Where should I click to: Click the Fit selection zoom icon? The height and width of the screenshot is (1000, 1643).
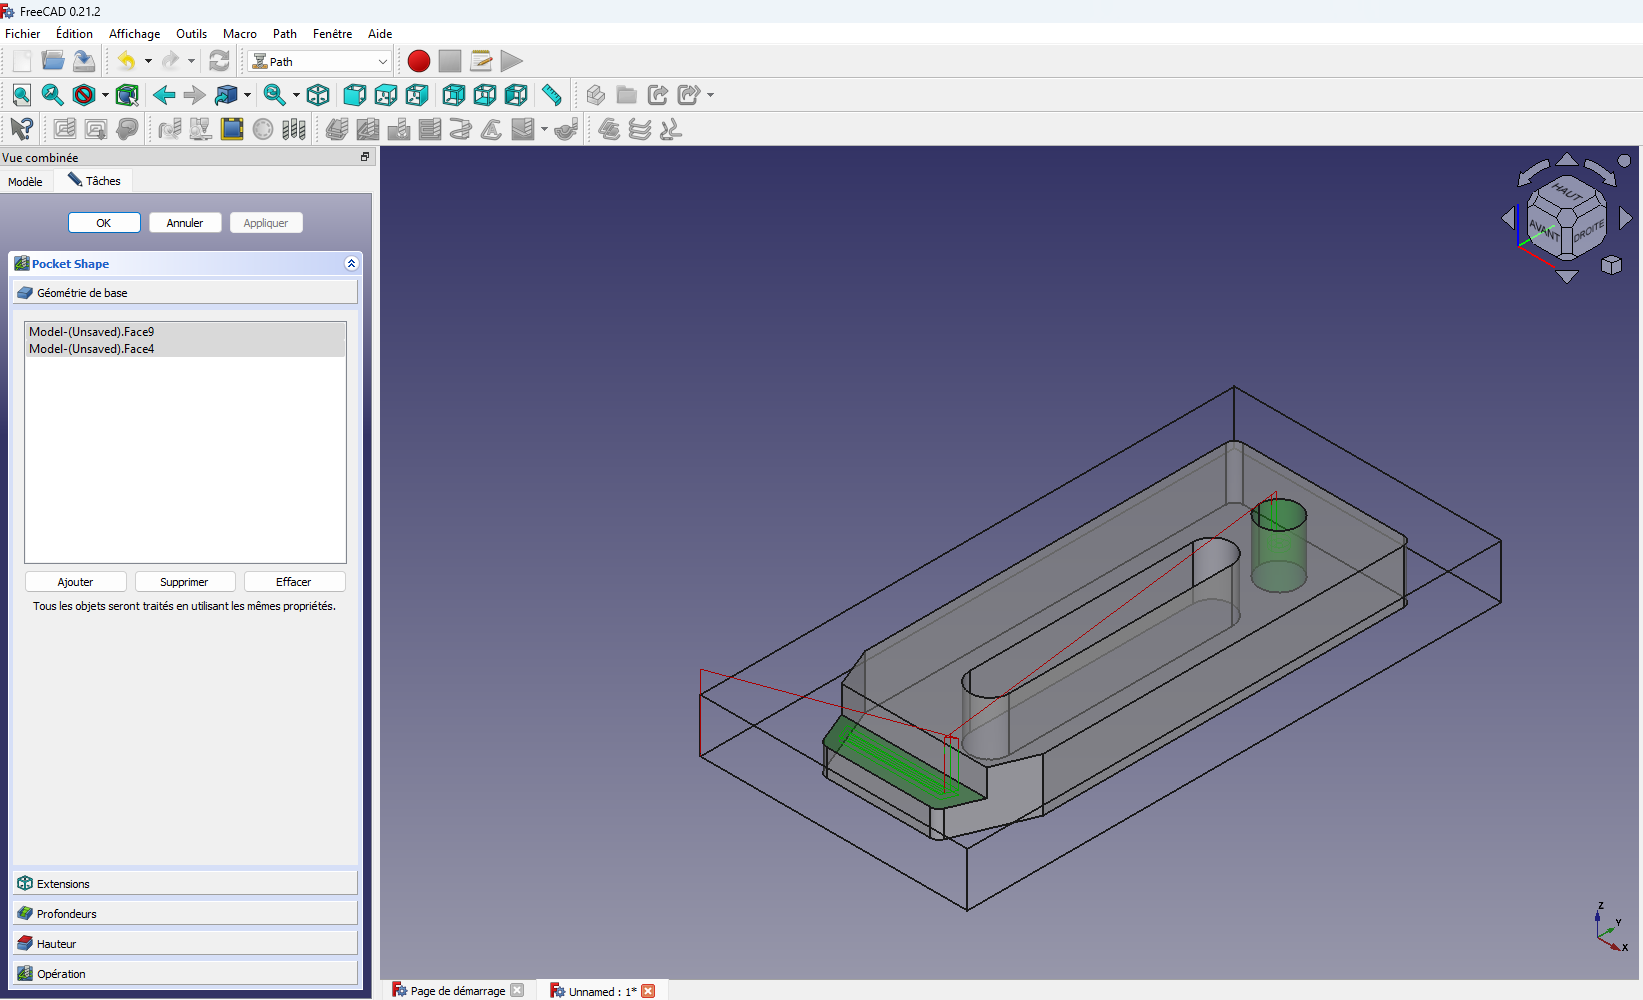click(53, 95)
